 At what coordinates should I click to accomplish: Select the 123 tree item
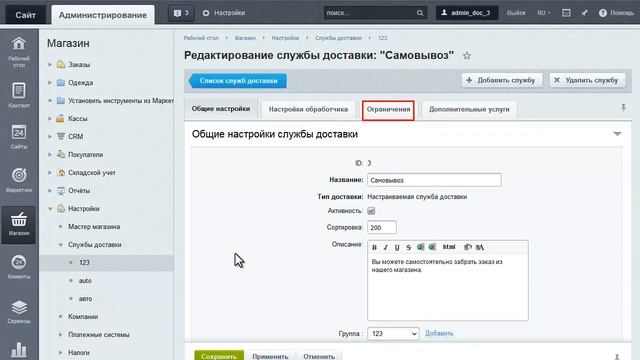(84, 262)
